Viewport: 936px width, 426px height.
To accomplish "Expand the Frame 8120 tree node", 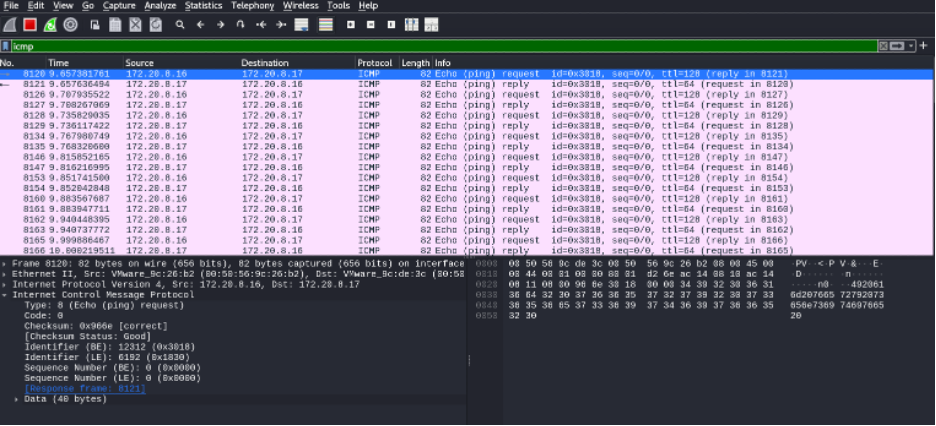I will (x=4, y=264).
